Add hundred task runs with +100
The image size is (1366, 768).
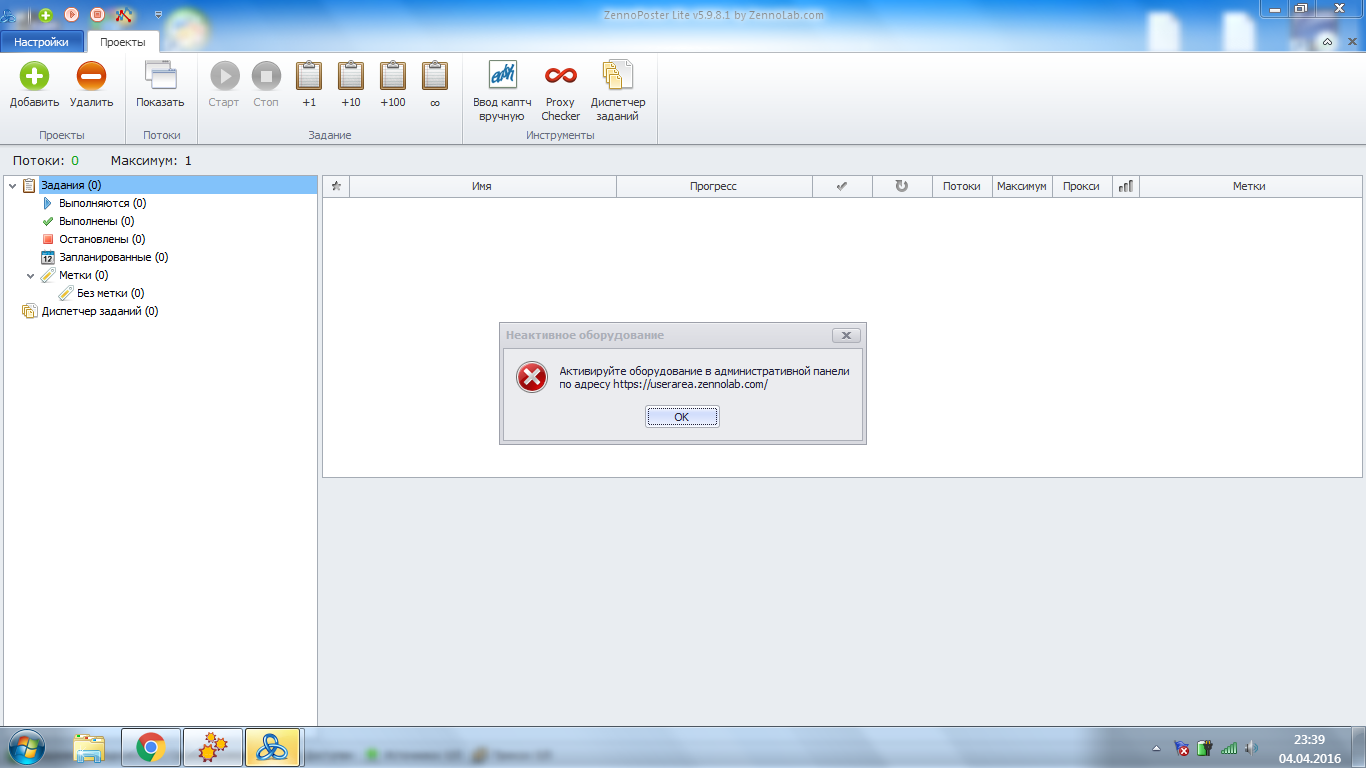393,85
